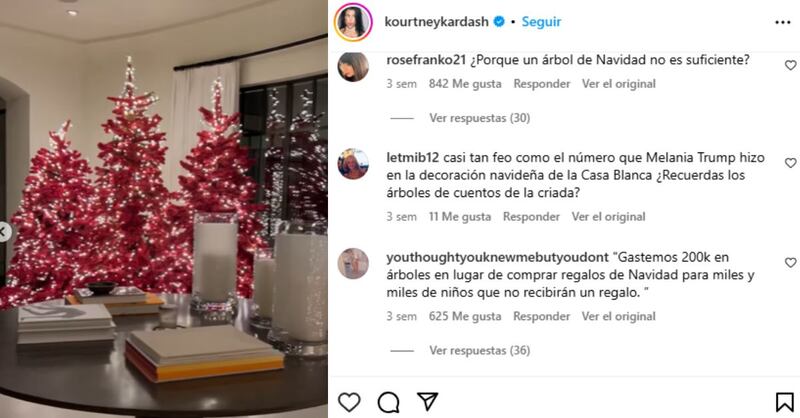Open letmib12's avatar thumbnail

point(353,164)
